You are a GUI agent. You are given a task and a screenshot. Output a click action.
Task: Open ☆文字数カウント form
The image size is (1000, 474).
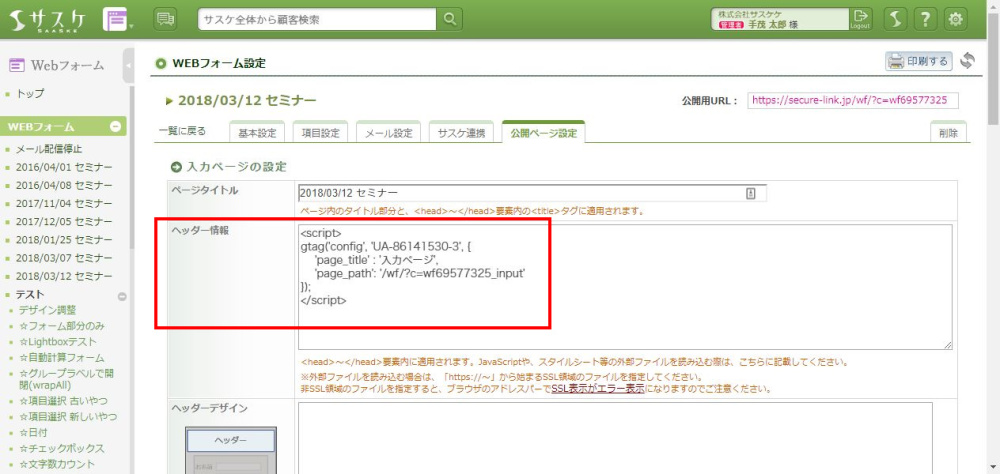[x=57, y=464]
